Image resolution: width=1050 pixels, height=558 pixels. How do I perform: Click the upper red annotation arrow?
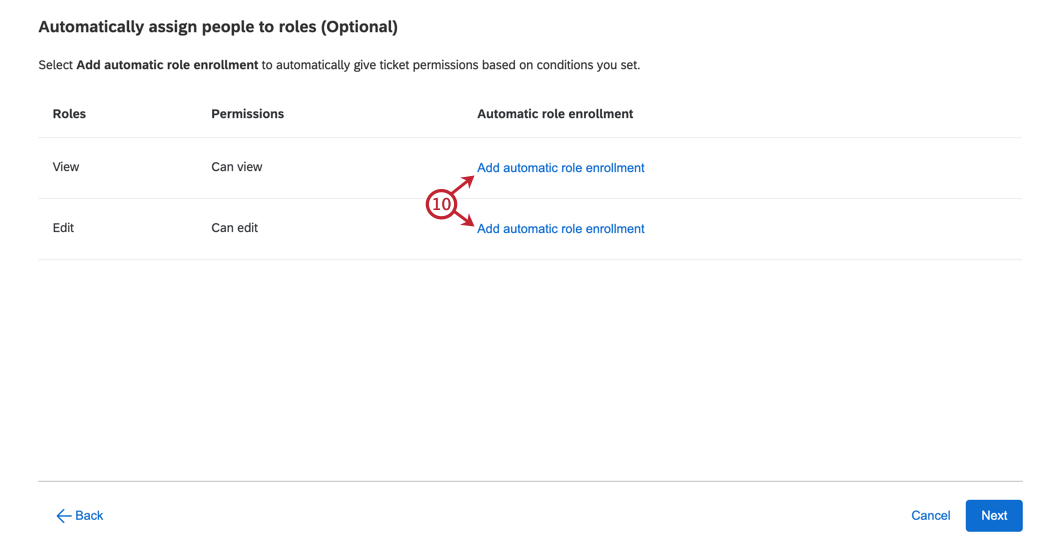click(462, 184)
